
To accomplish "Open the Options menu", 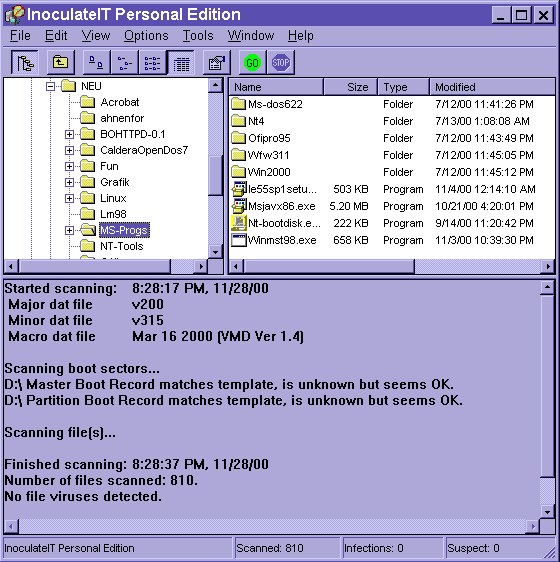I will [146, 35].
